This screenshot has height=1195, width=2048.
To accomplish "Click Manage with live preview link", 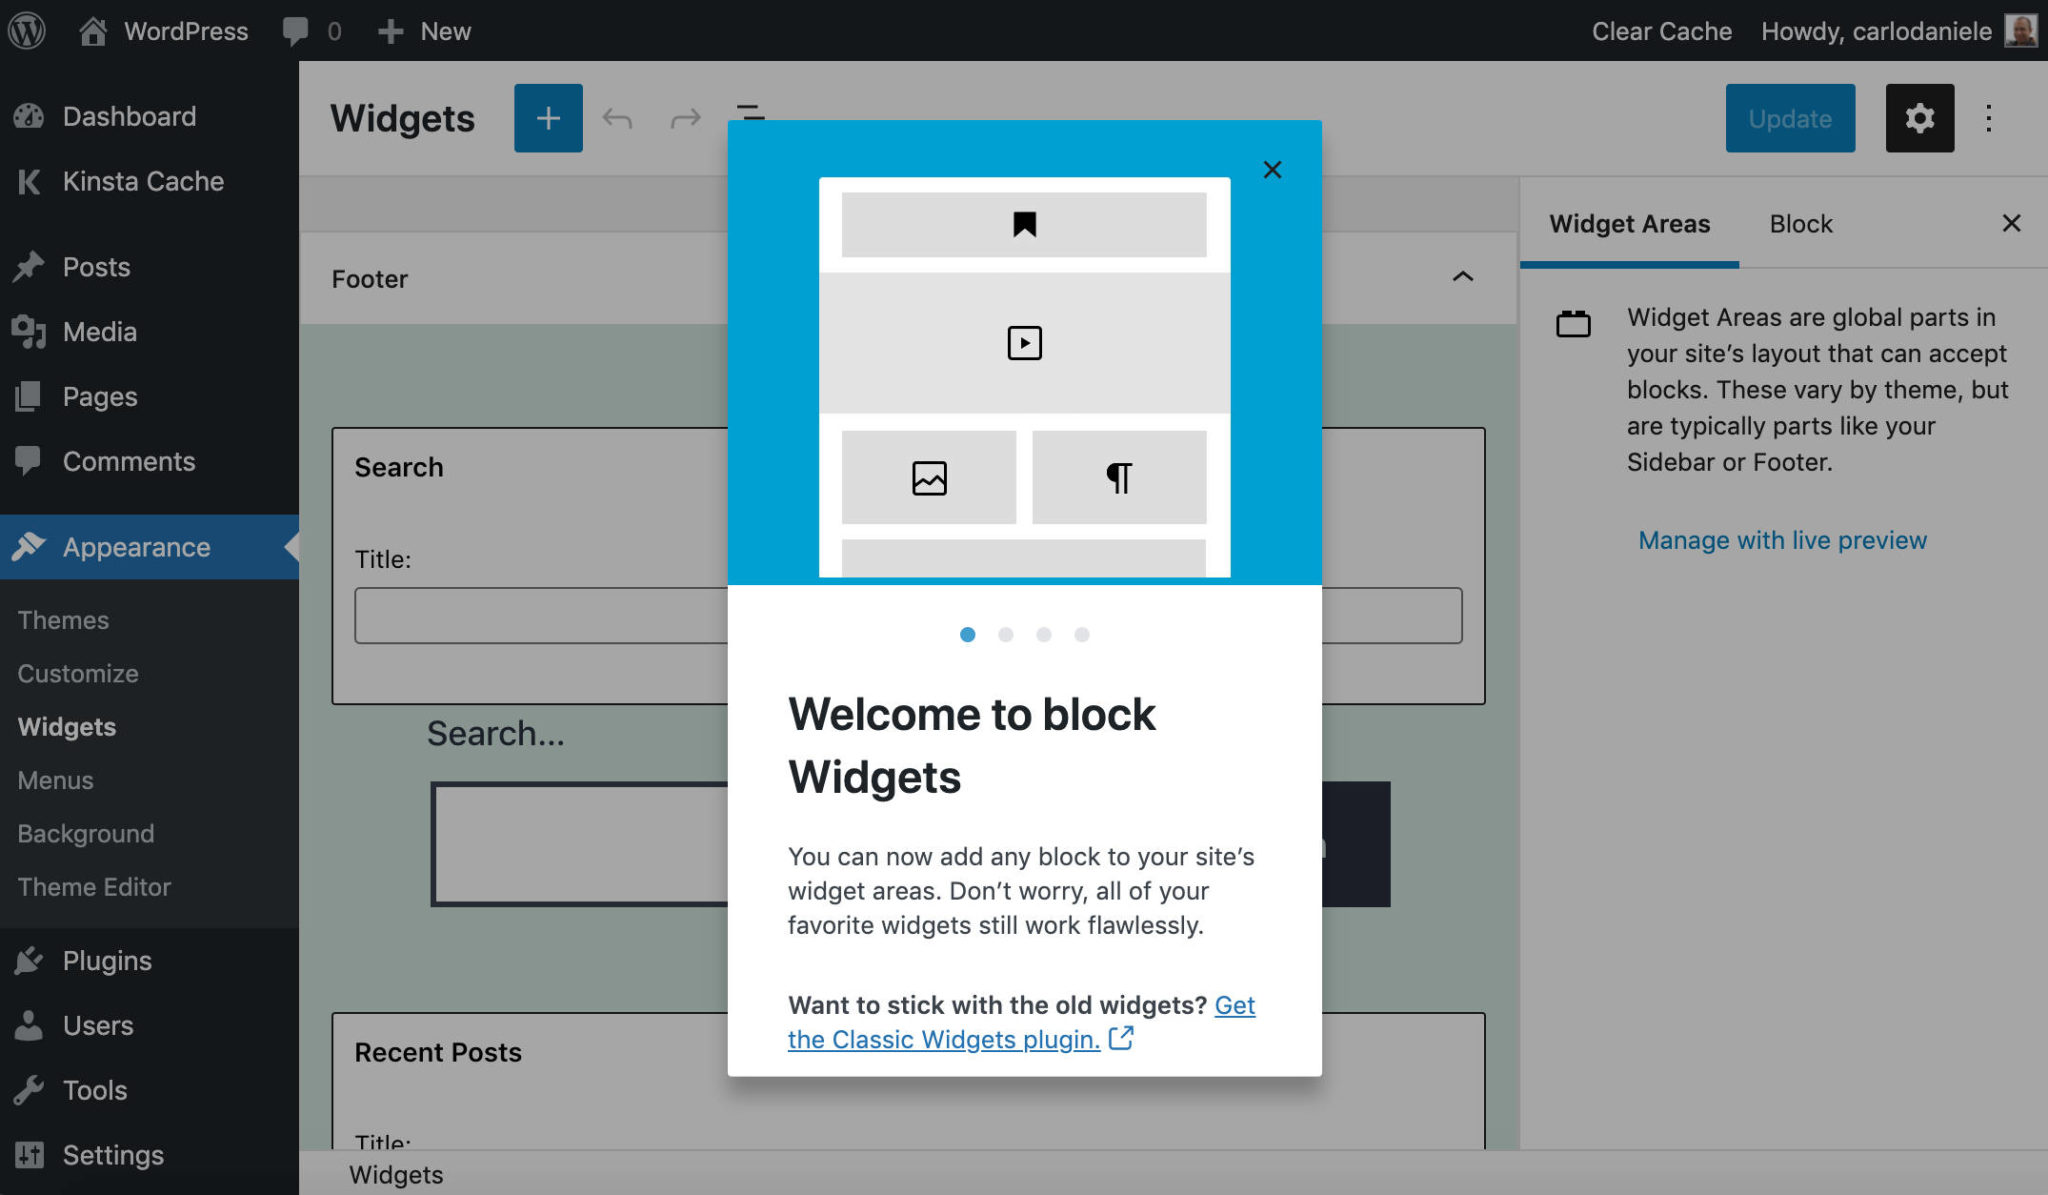I will 1781,538.
